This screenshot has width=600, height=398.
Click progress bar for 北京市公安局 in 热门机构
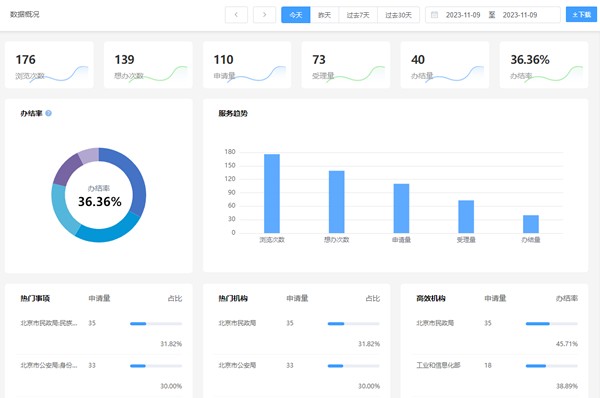pos(354,366)
